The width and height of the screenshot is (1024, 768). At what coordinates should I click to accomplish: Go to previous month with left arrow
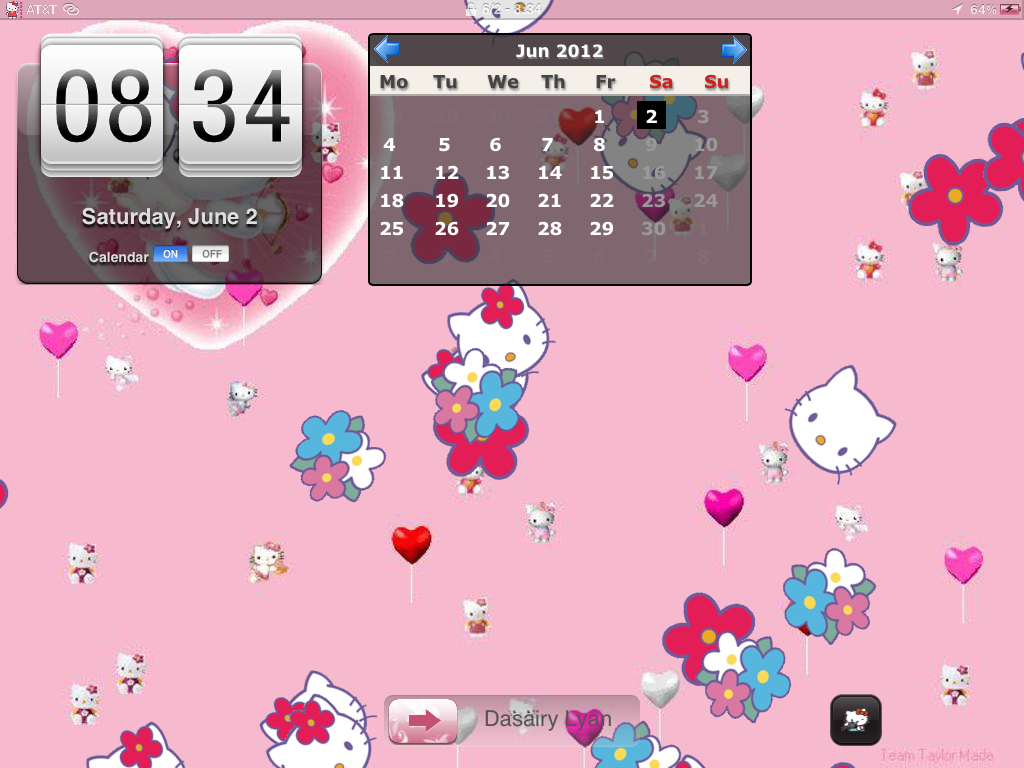coord(387,50)
